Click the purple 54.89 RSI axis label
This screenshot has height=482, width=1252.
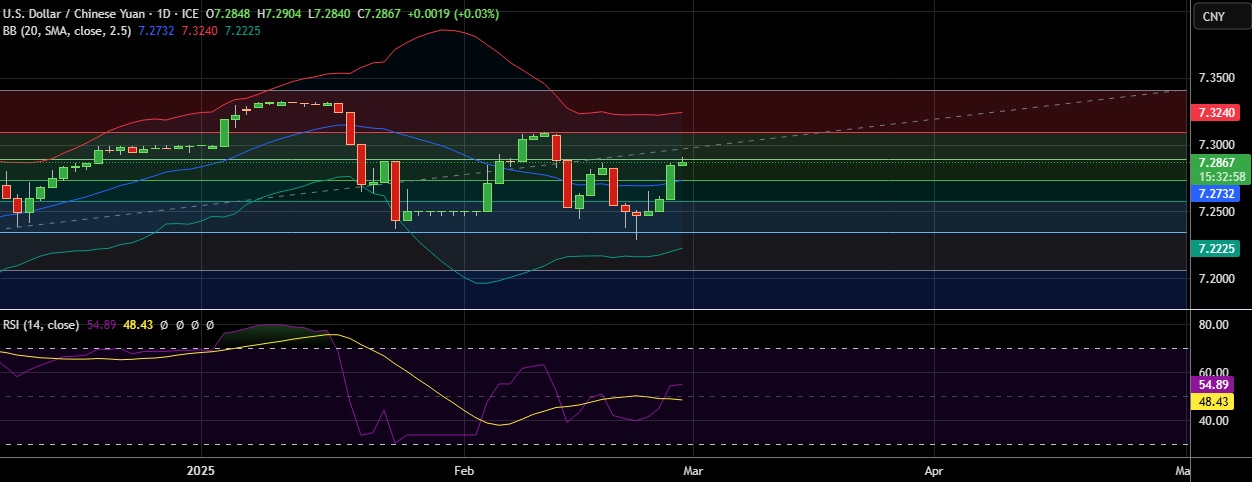pyautogui.click(x=1213, y=384)
